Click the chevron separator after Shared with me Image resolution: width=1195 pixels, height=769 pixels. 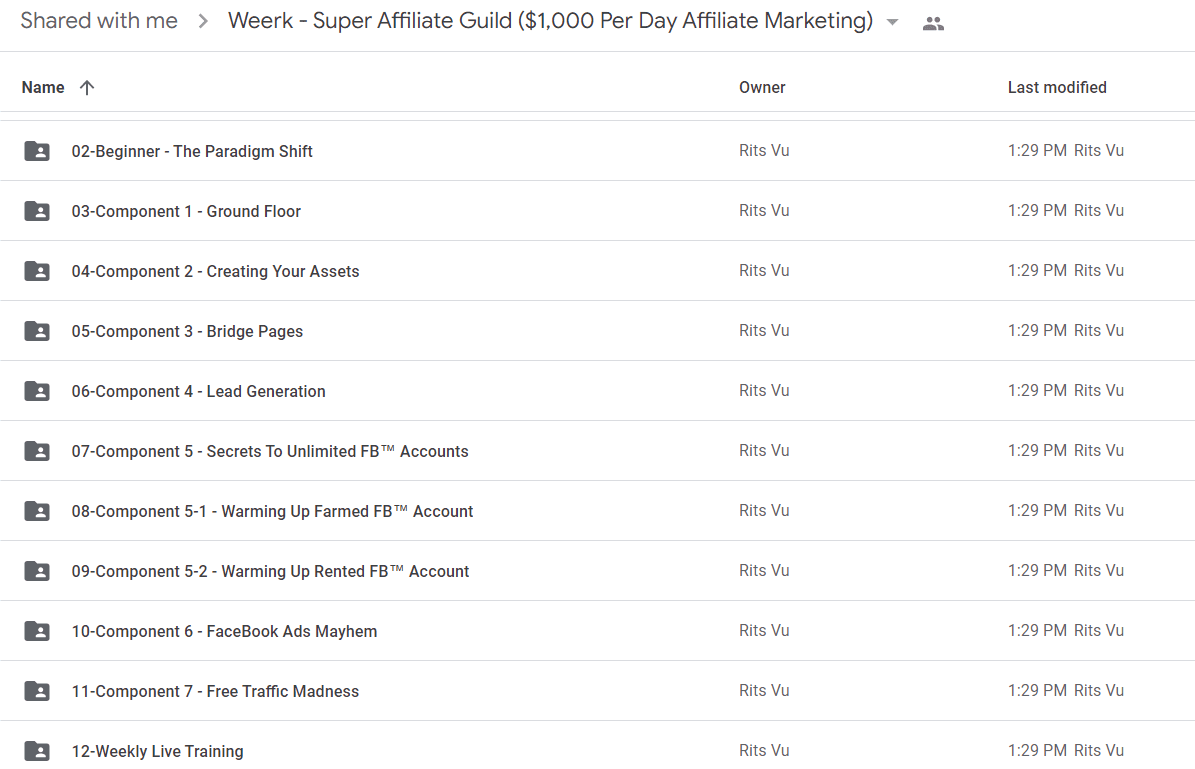(203, 21)
